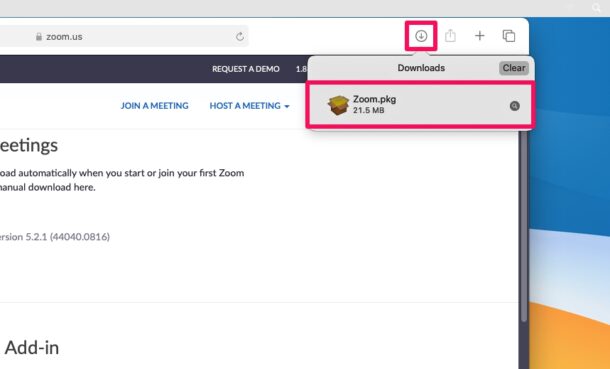The image size is (610, 369).
Task: Open the Zoom.pkg package icon
Action: coord(338,105)
